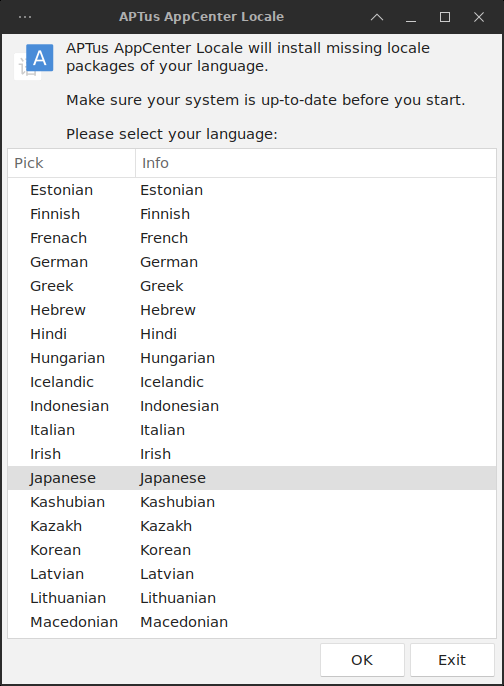Select Indonesian in the Pick column
Screen dimensions: 504x686
[70, 406]
